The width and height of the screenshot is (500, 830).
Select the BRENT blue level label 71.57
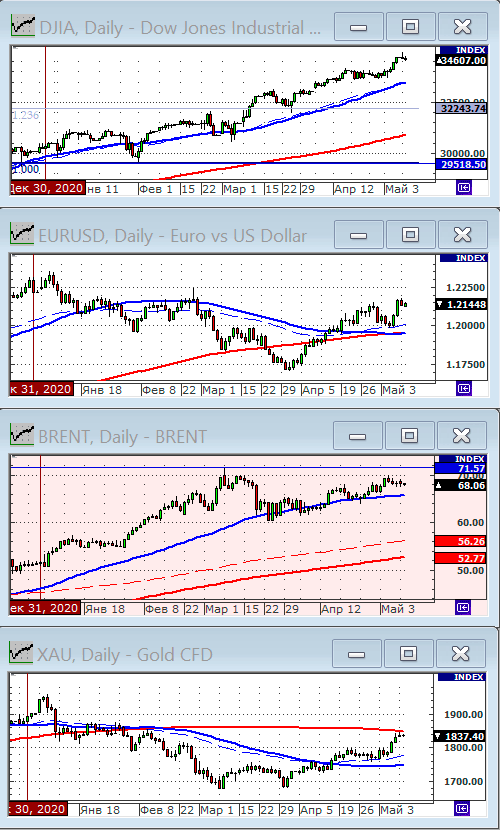[x=460, y=468]
